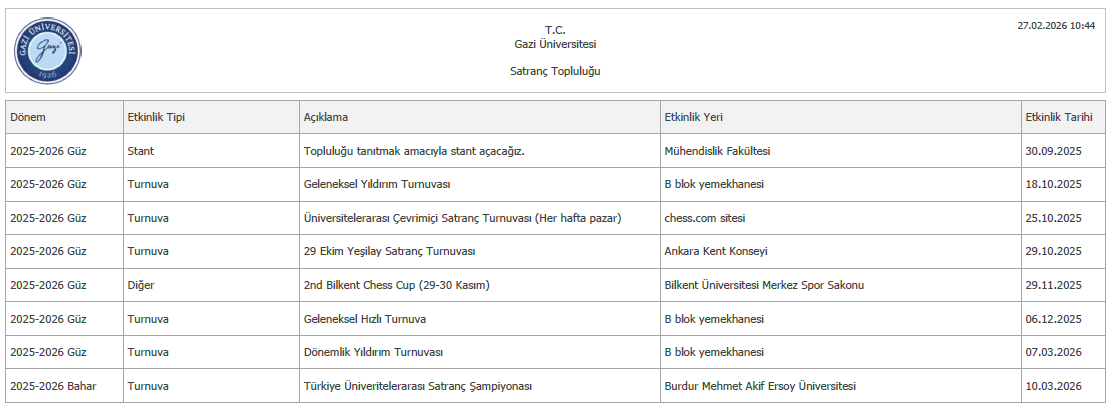
Task: Click the Etkinlik Tipi column header
Action: [x=156, y=118]
